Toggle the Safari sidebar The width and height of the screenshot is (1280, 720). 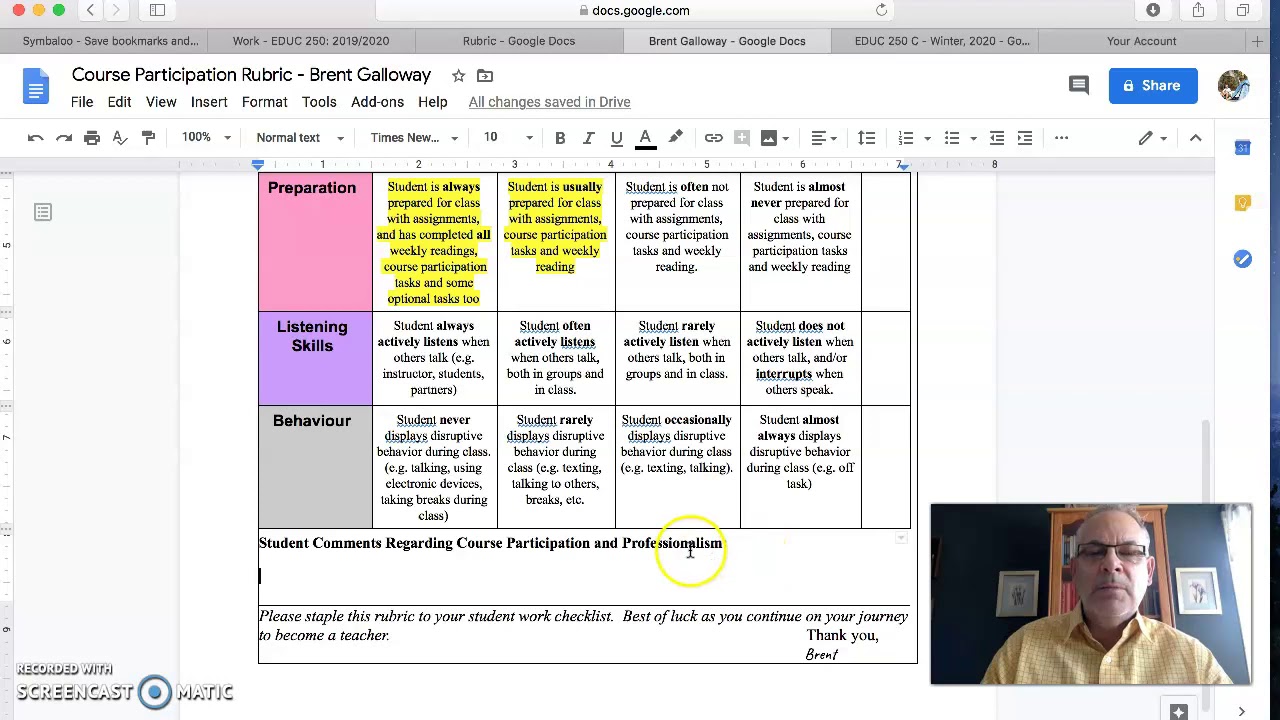pyautogui.click(x=157, y=10)
